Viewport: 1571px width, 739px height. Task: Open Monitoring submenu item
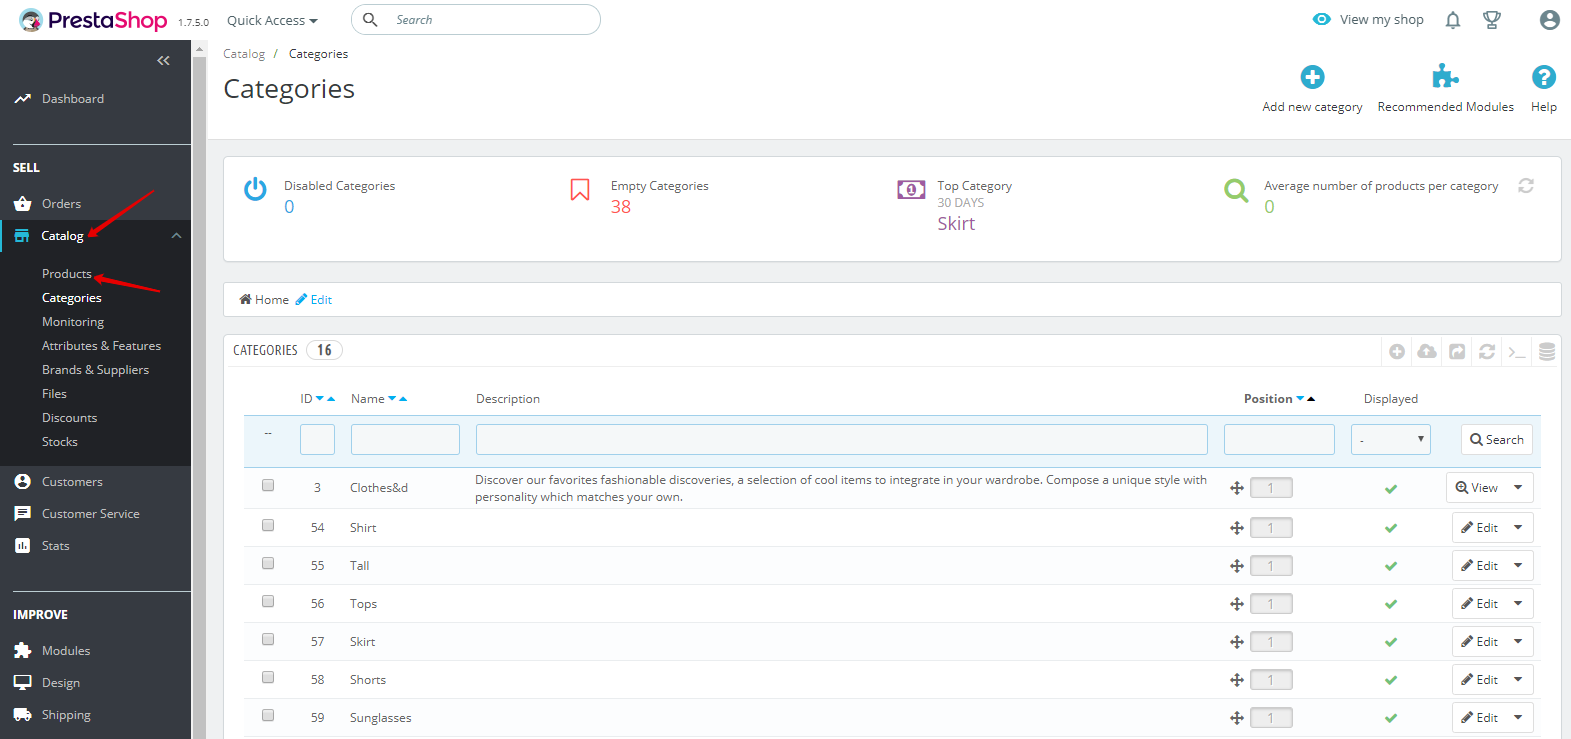tap(73, 322)
